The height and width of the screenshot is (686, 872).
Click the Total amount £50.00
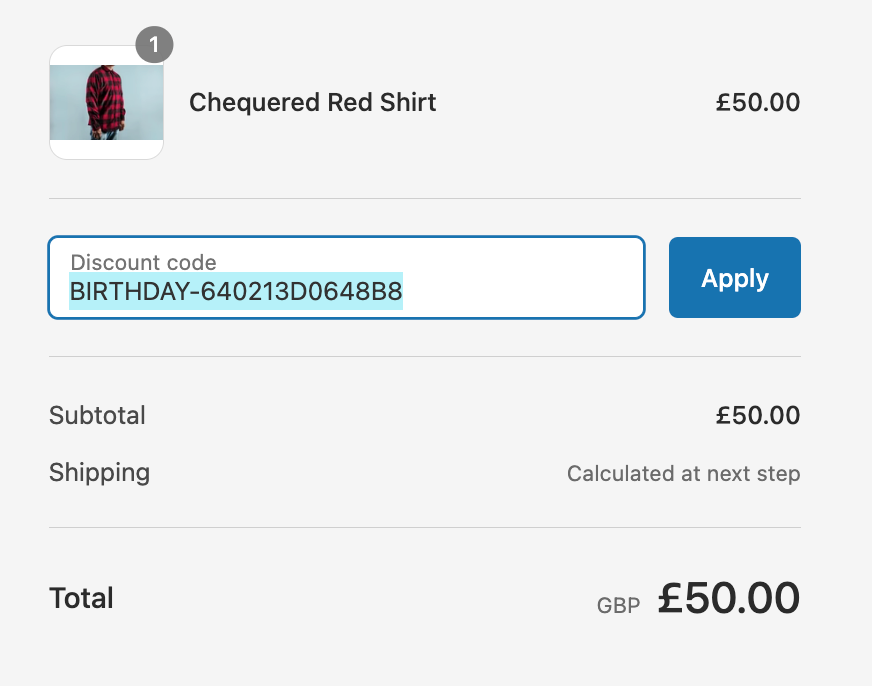point(729,598)
